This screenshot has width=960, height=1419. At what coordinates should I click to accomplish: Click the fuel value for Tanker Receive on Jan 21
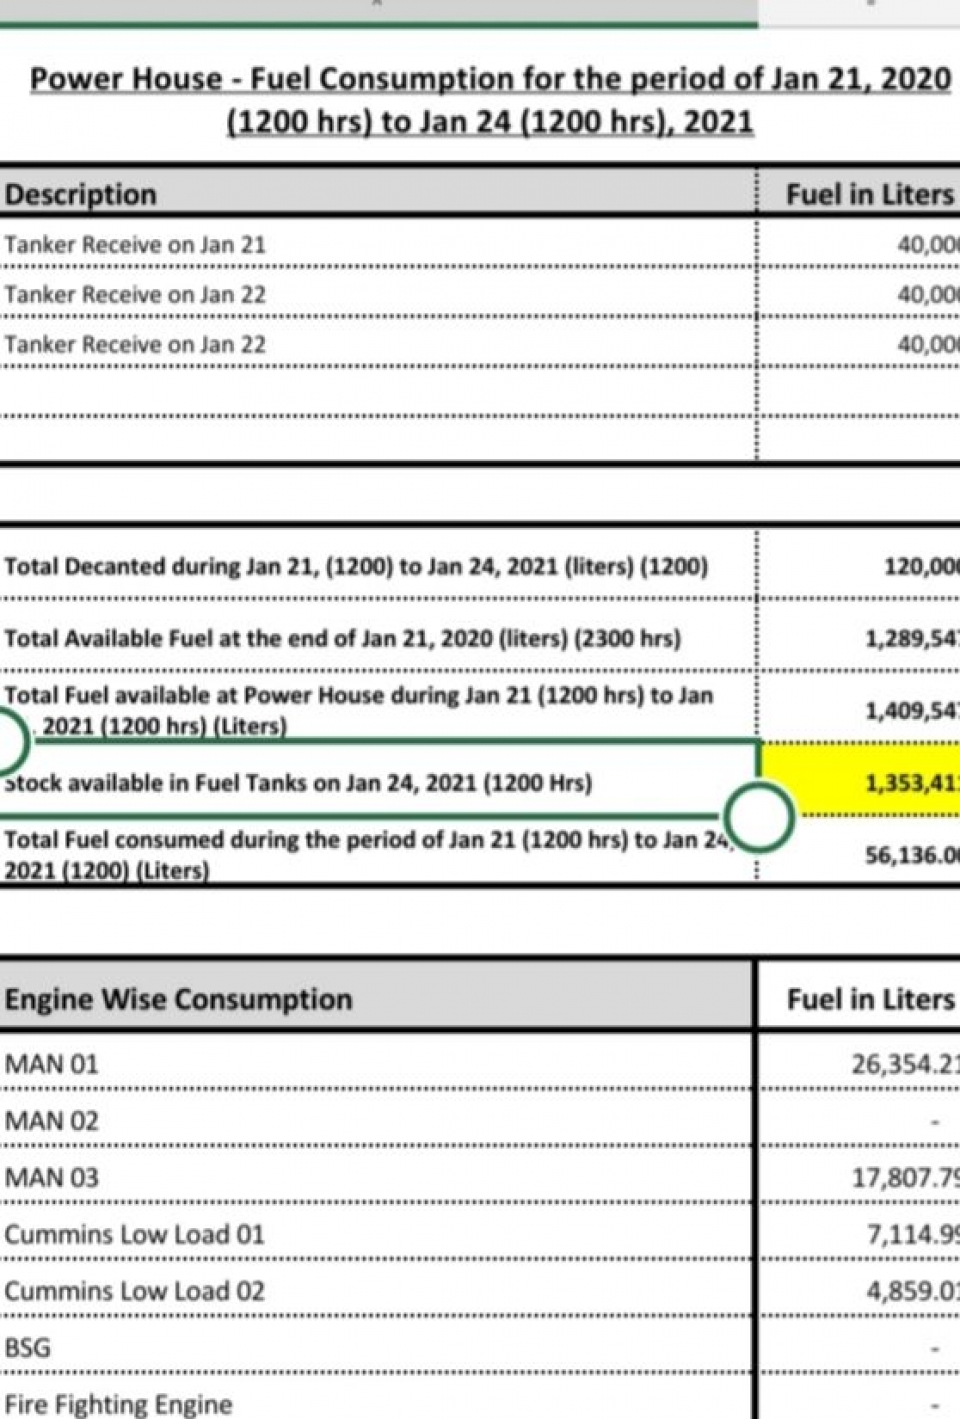[859, 244]
